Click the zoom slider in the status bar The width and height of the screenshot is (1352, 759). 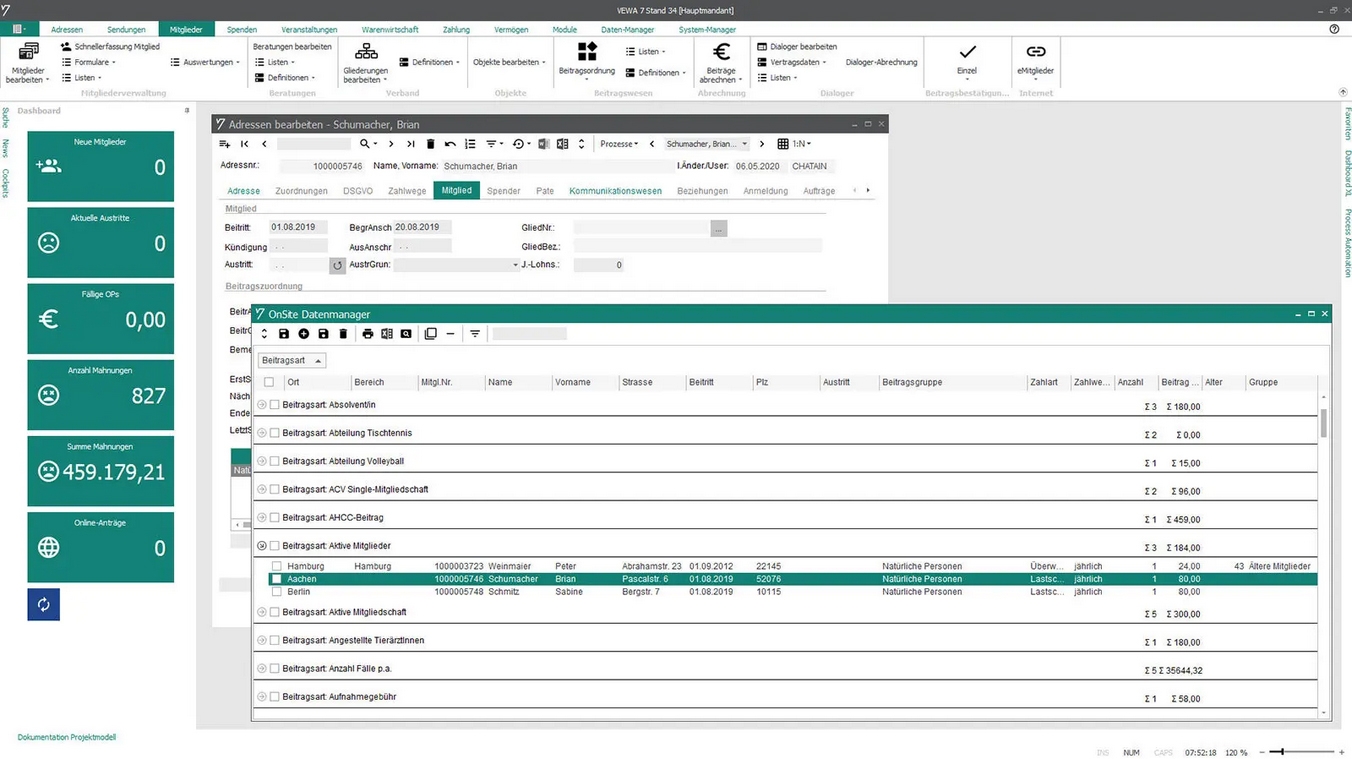tap(1299, 751)
